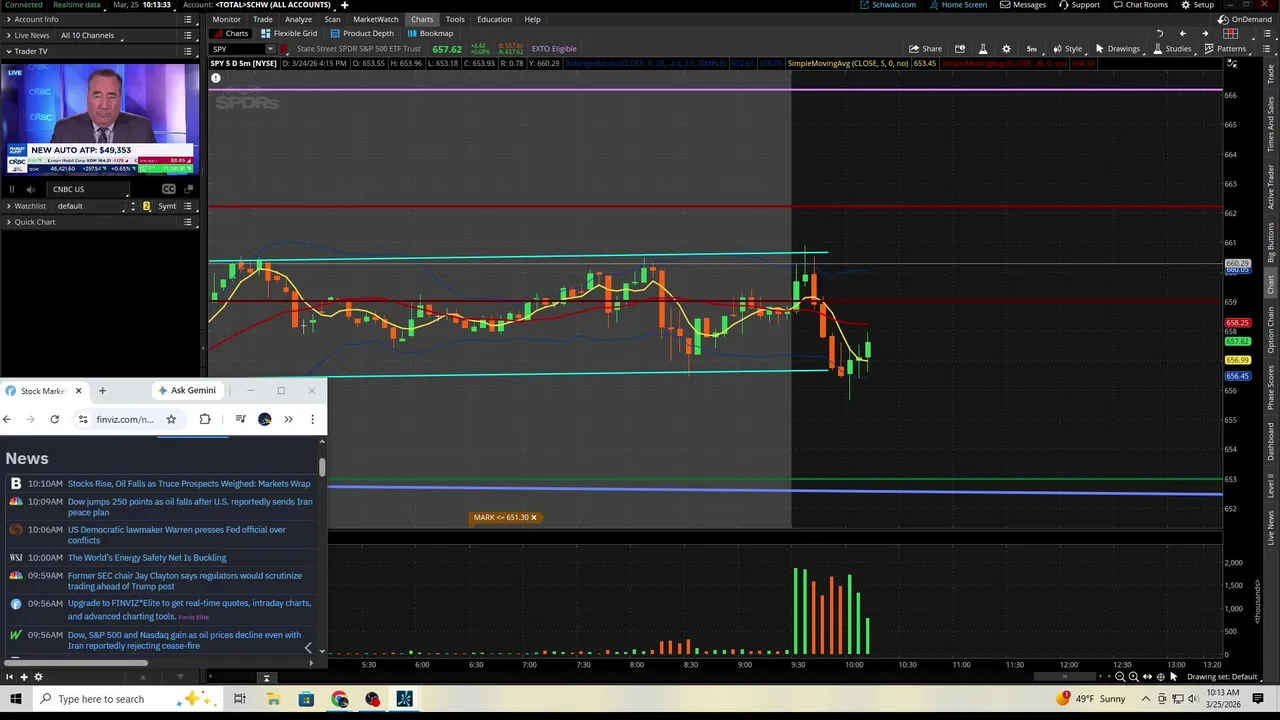The image size is (1280, 720).
Task: Click the chart alert/calendar icon next to Share
Action: coord(960,49)
